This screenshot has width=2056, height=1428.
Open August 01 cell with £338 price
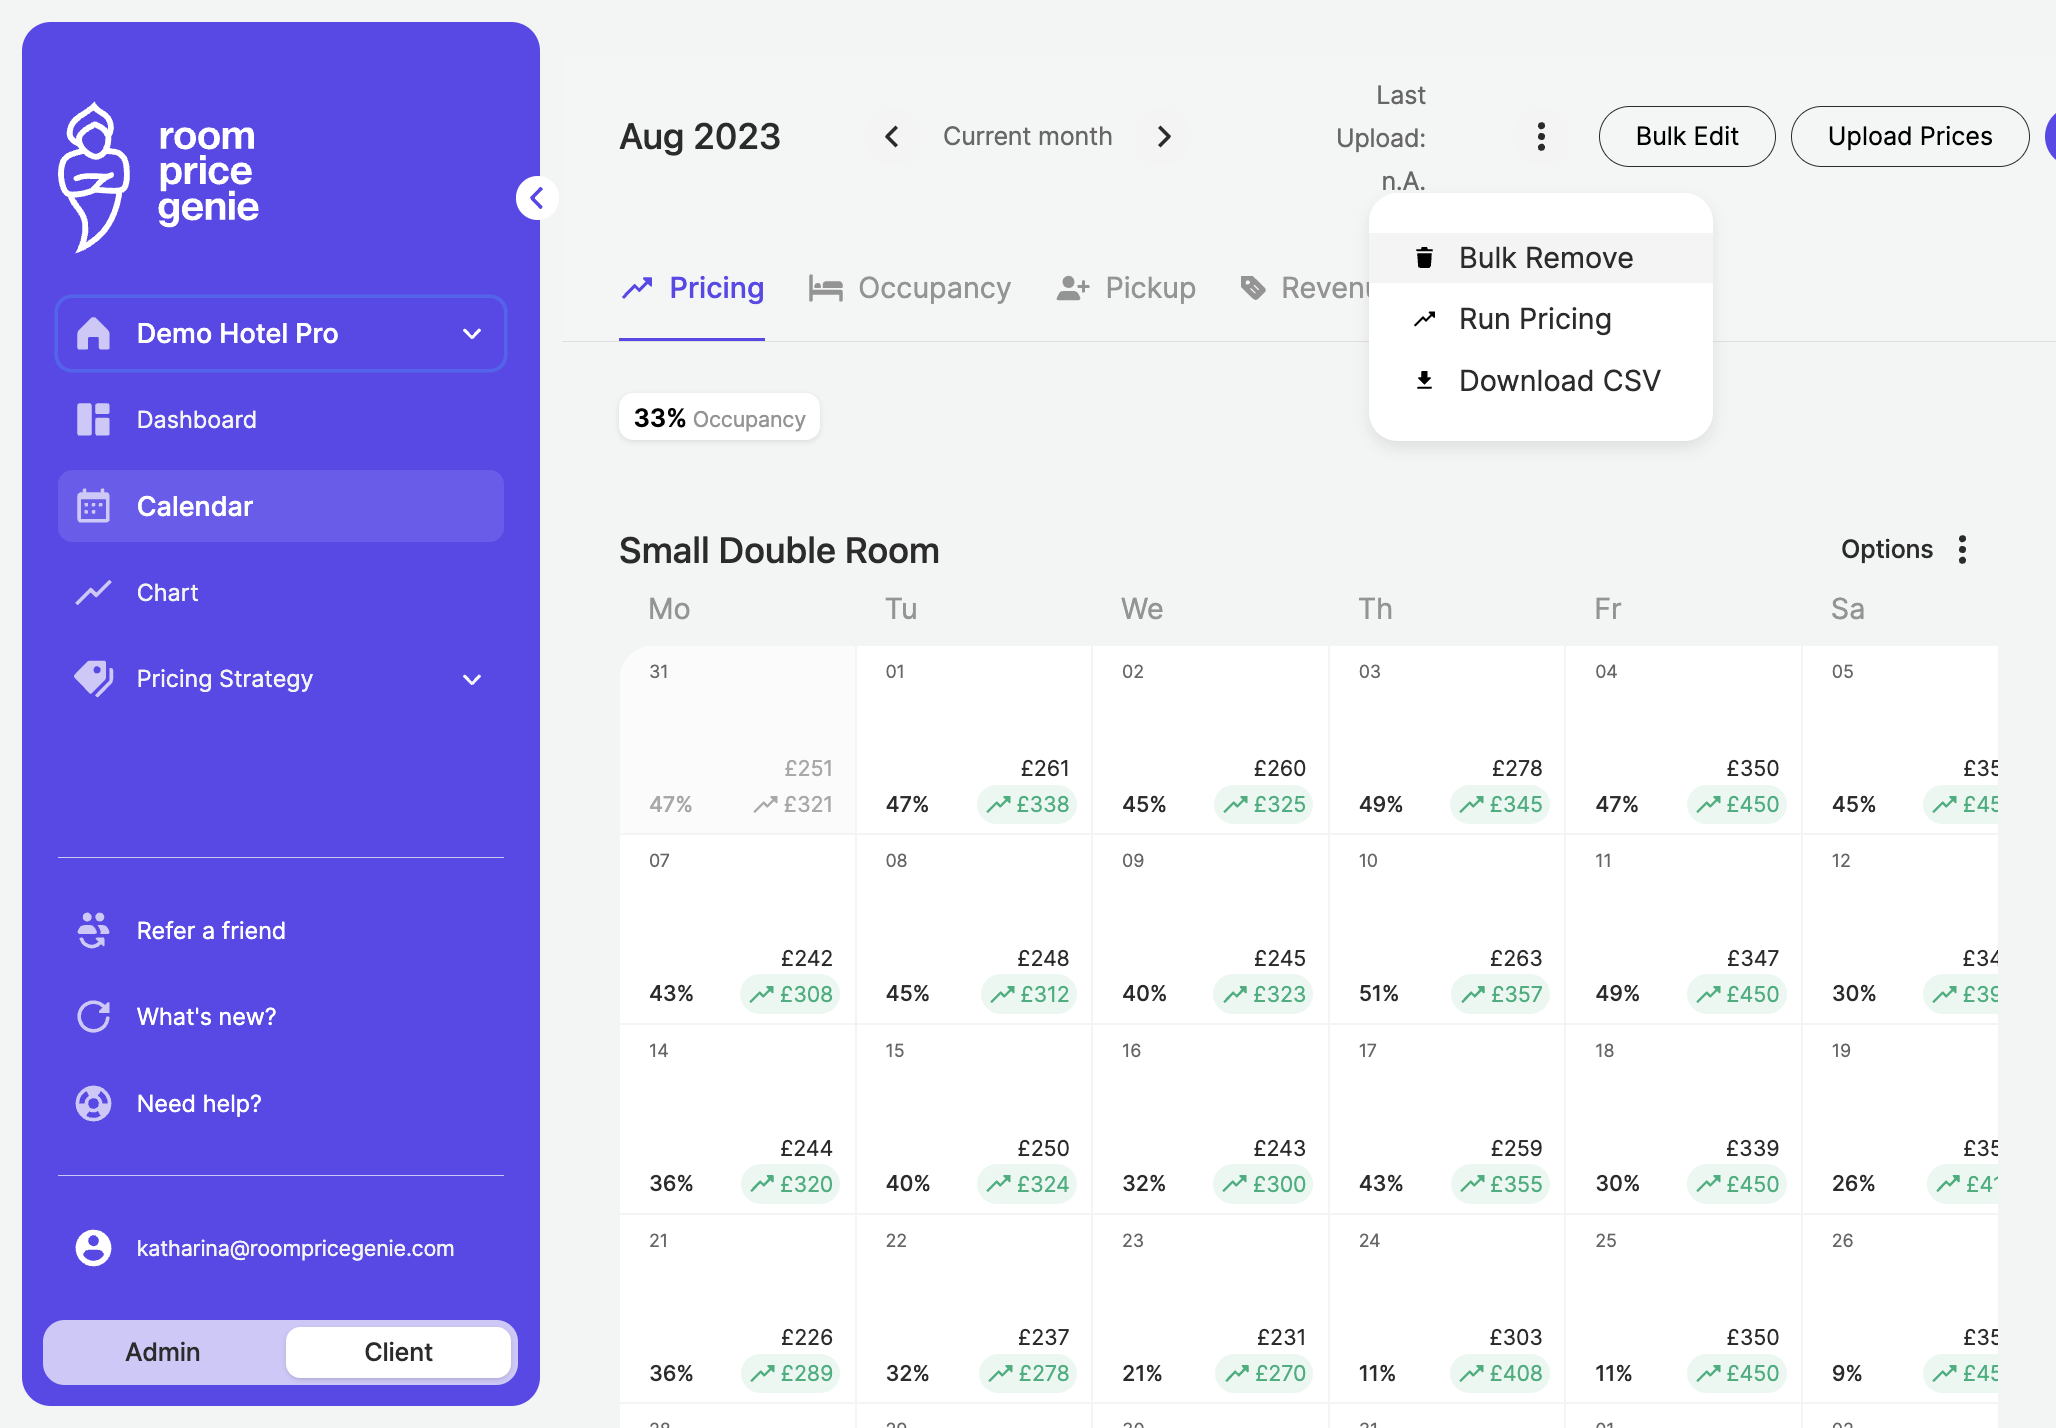click(974, 740)
